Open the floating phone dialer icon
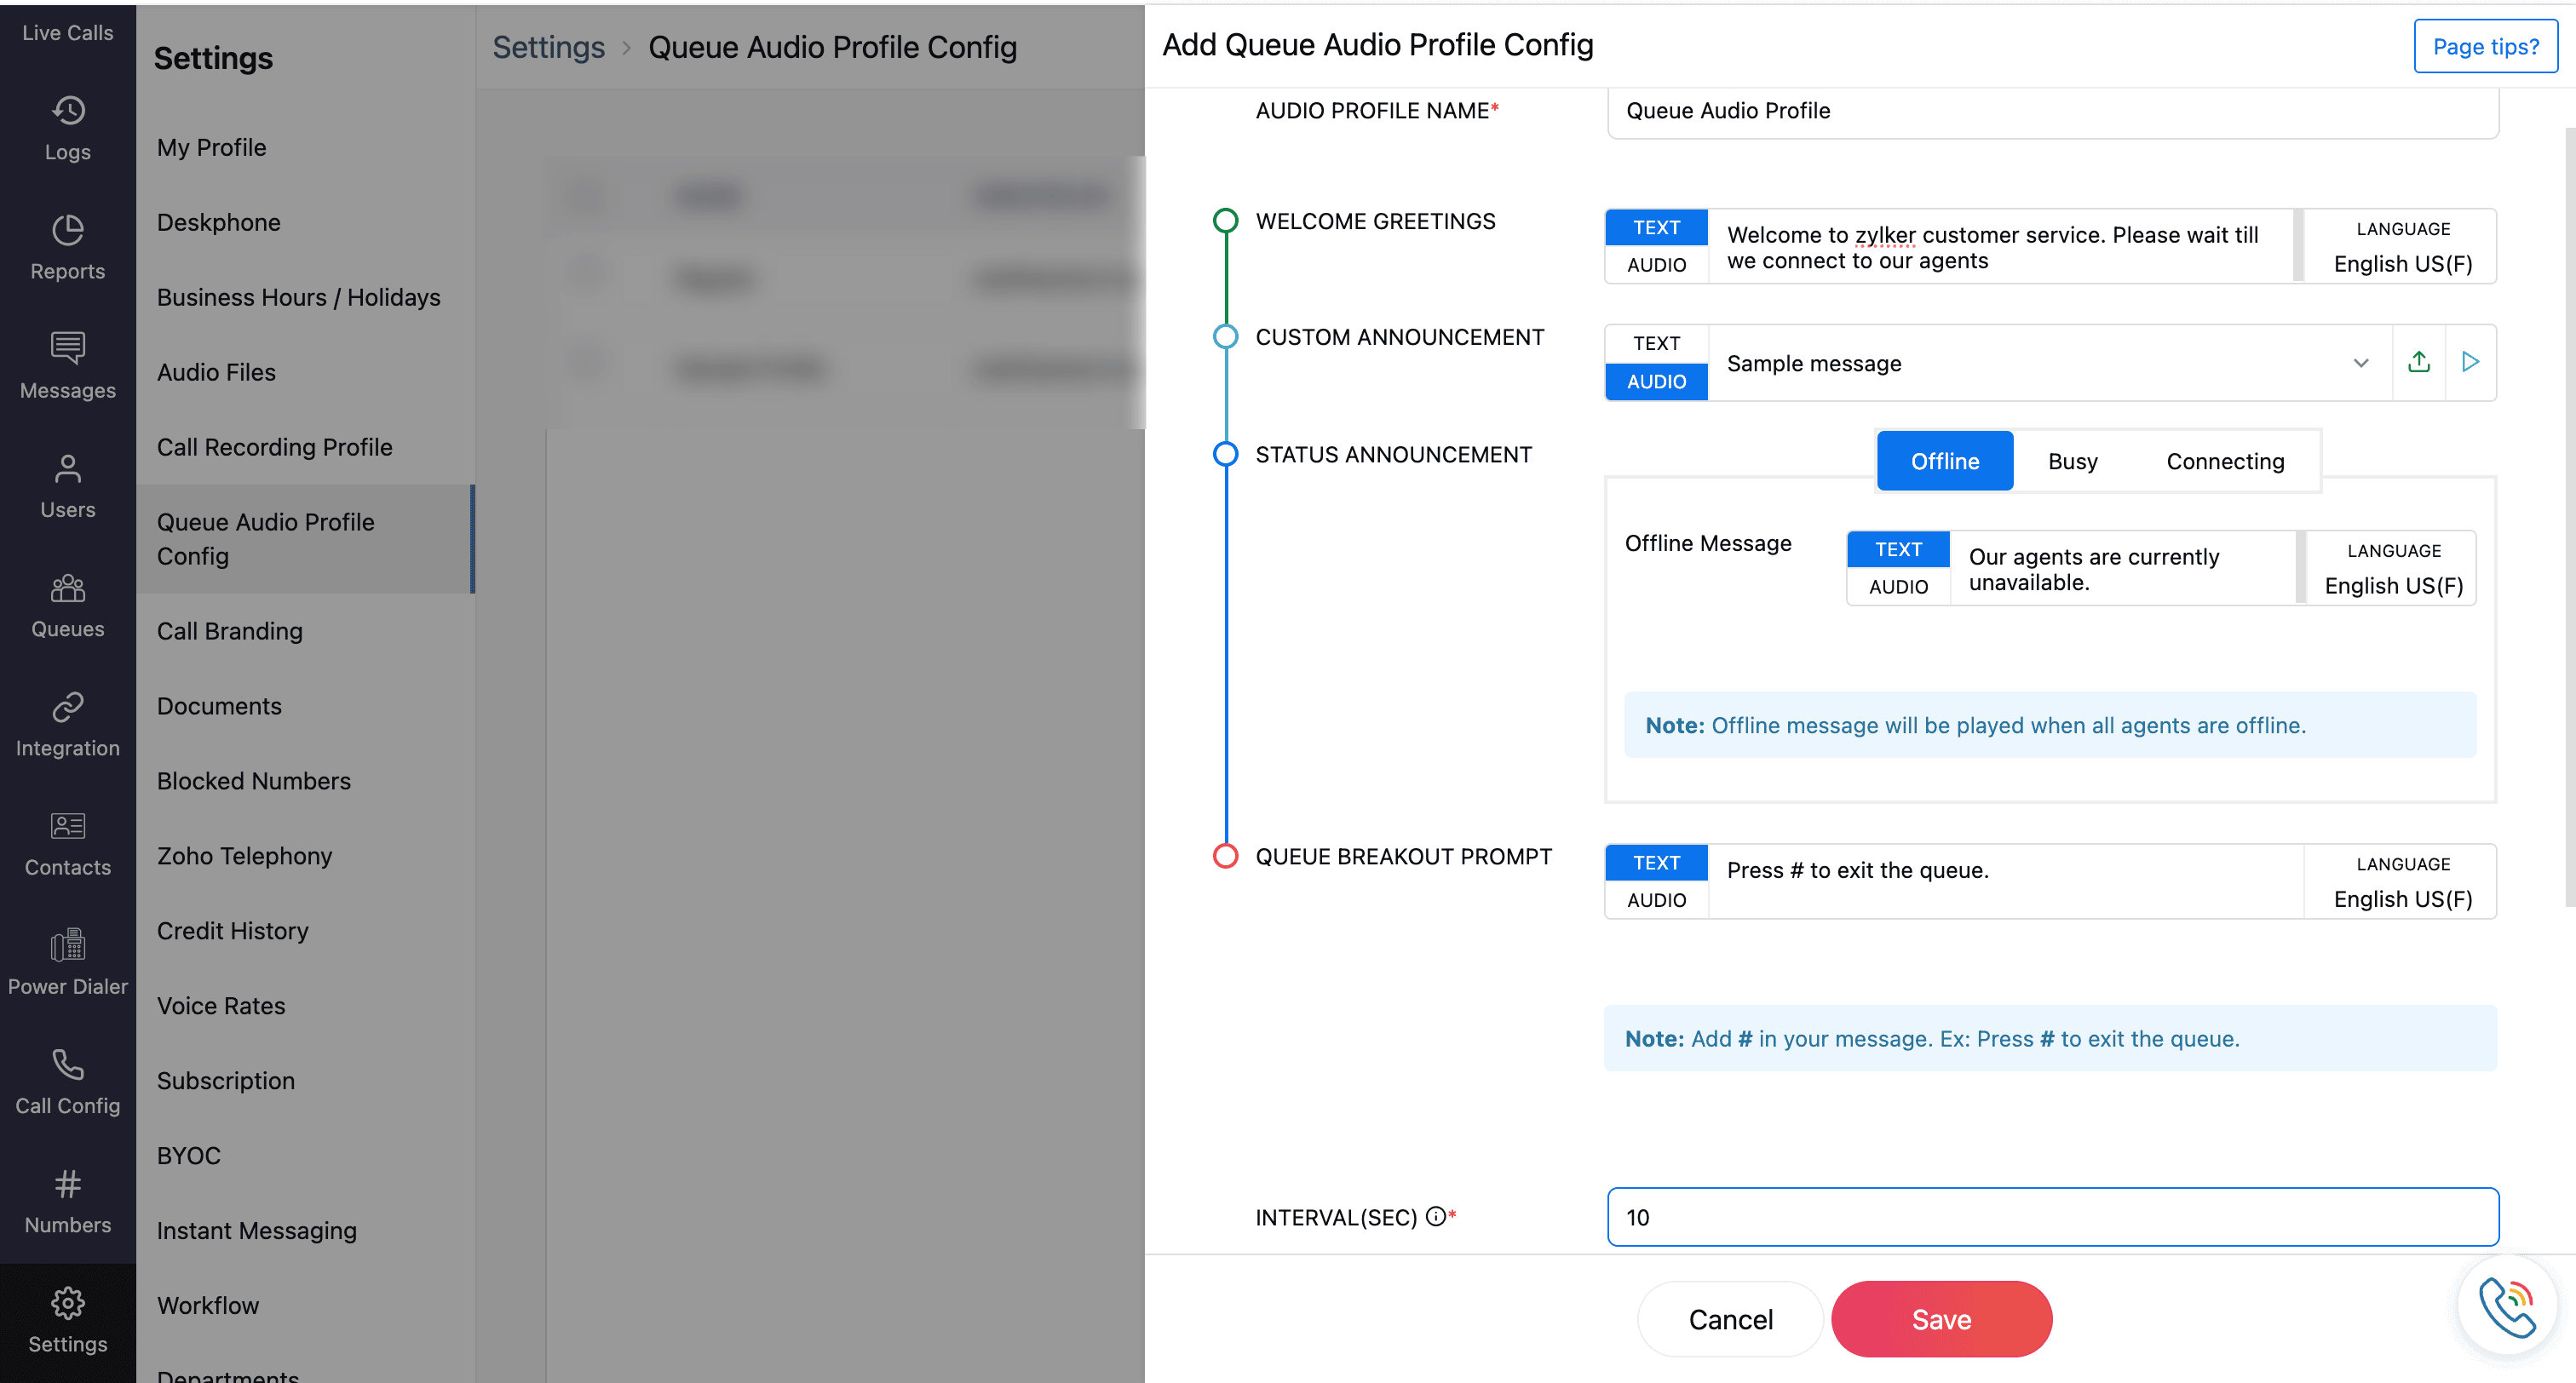The image size is (2576, 1383). click(x=2506, y=1306)
